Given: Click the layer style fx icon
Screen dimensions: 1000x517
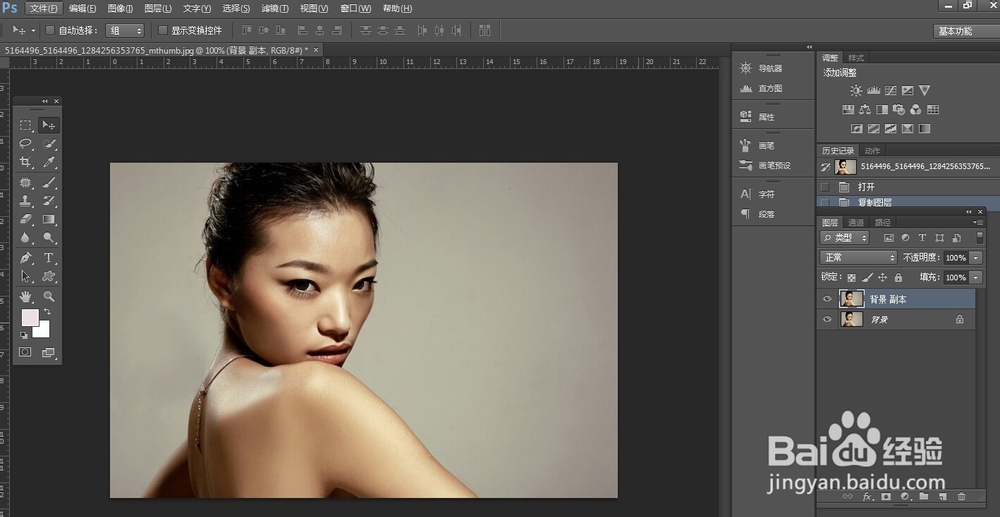Looking at the screenshot, I should coord(867,496).
